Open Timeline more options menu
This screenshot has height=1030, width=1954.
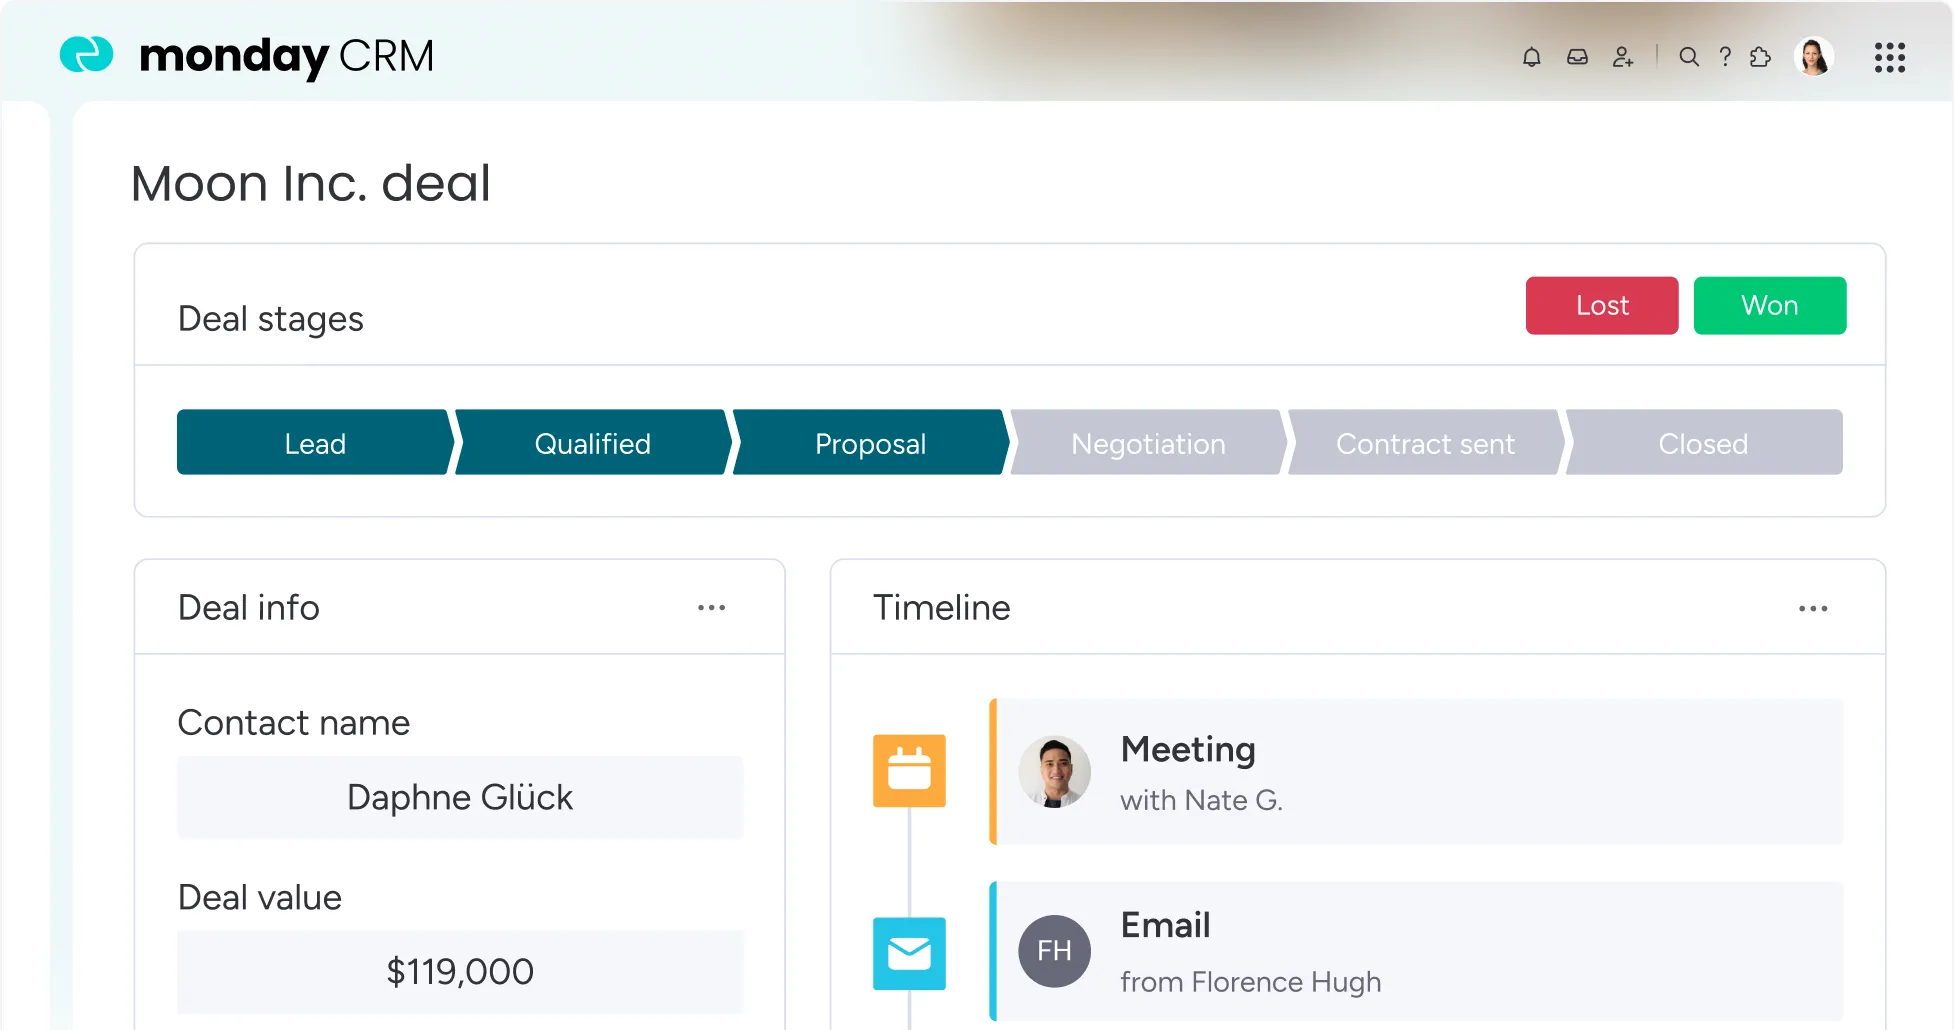1813,608
